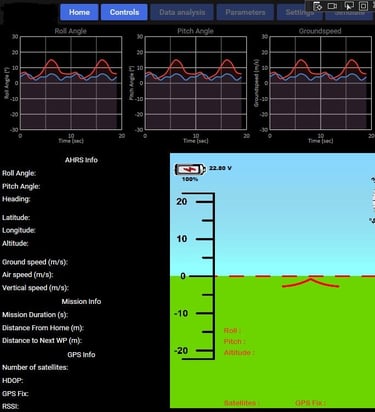Click the 0 mark on altitude ruler
The height and width of the screenshot is (412, 375).
coord(183,276)
